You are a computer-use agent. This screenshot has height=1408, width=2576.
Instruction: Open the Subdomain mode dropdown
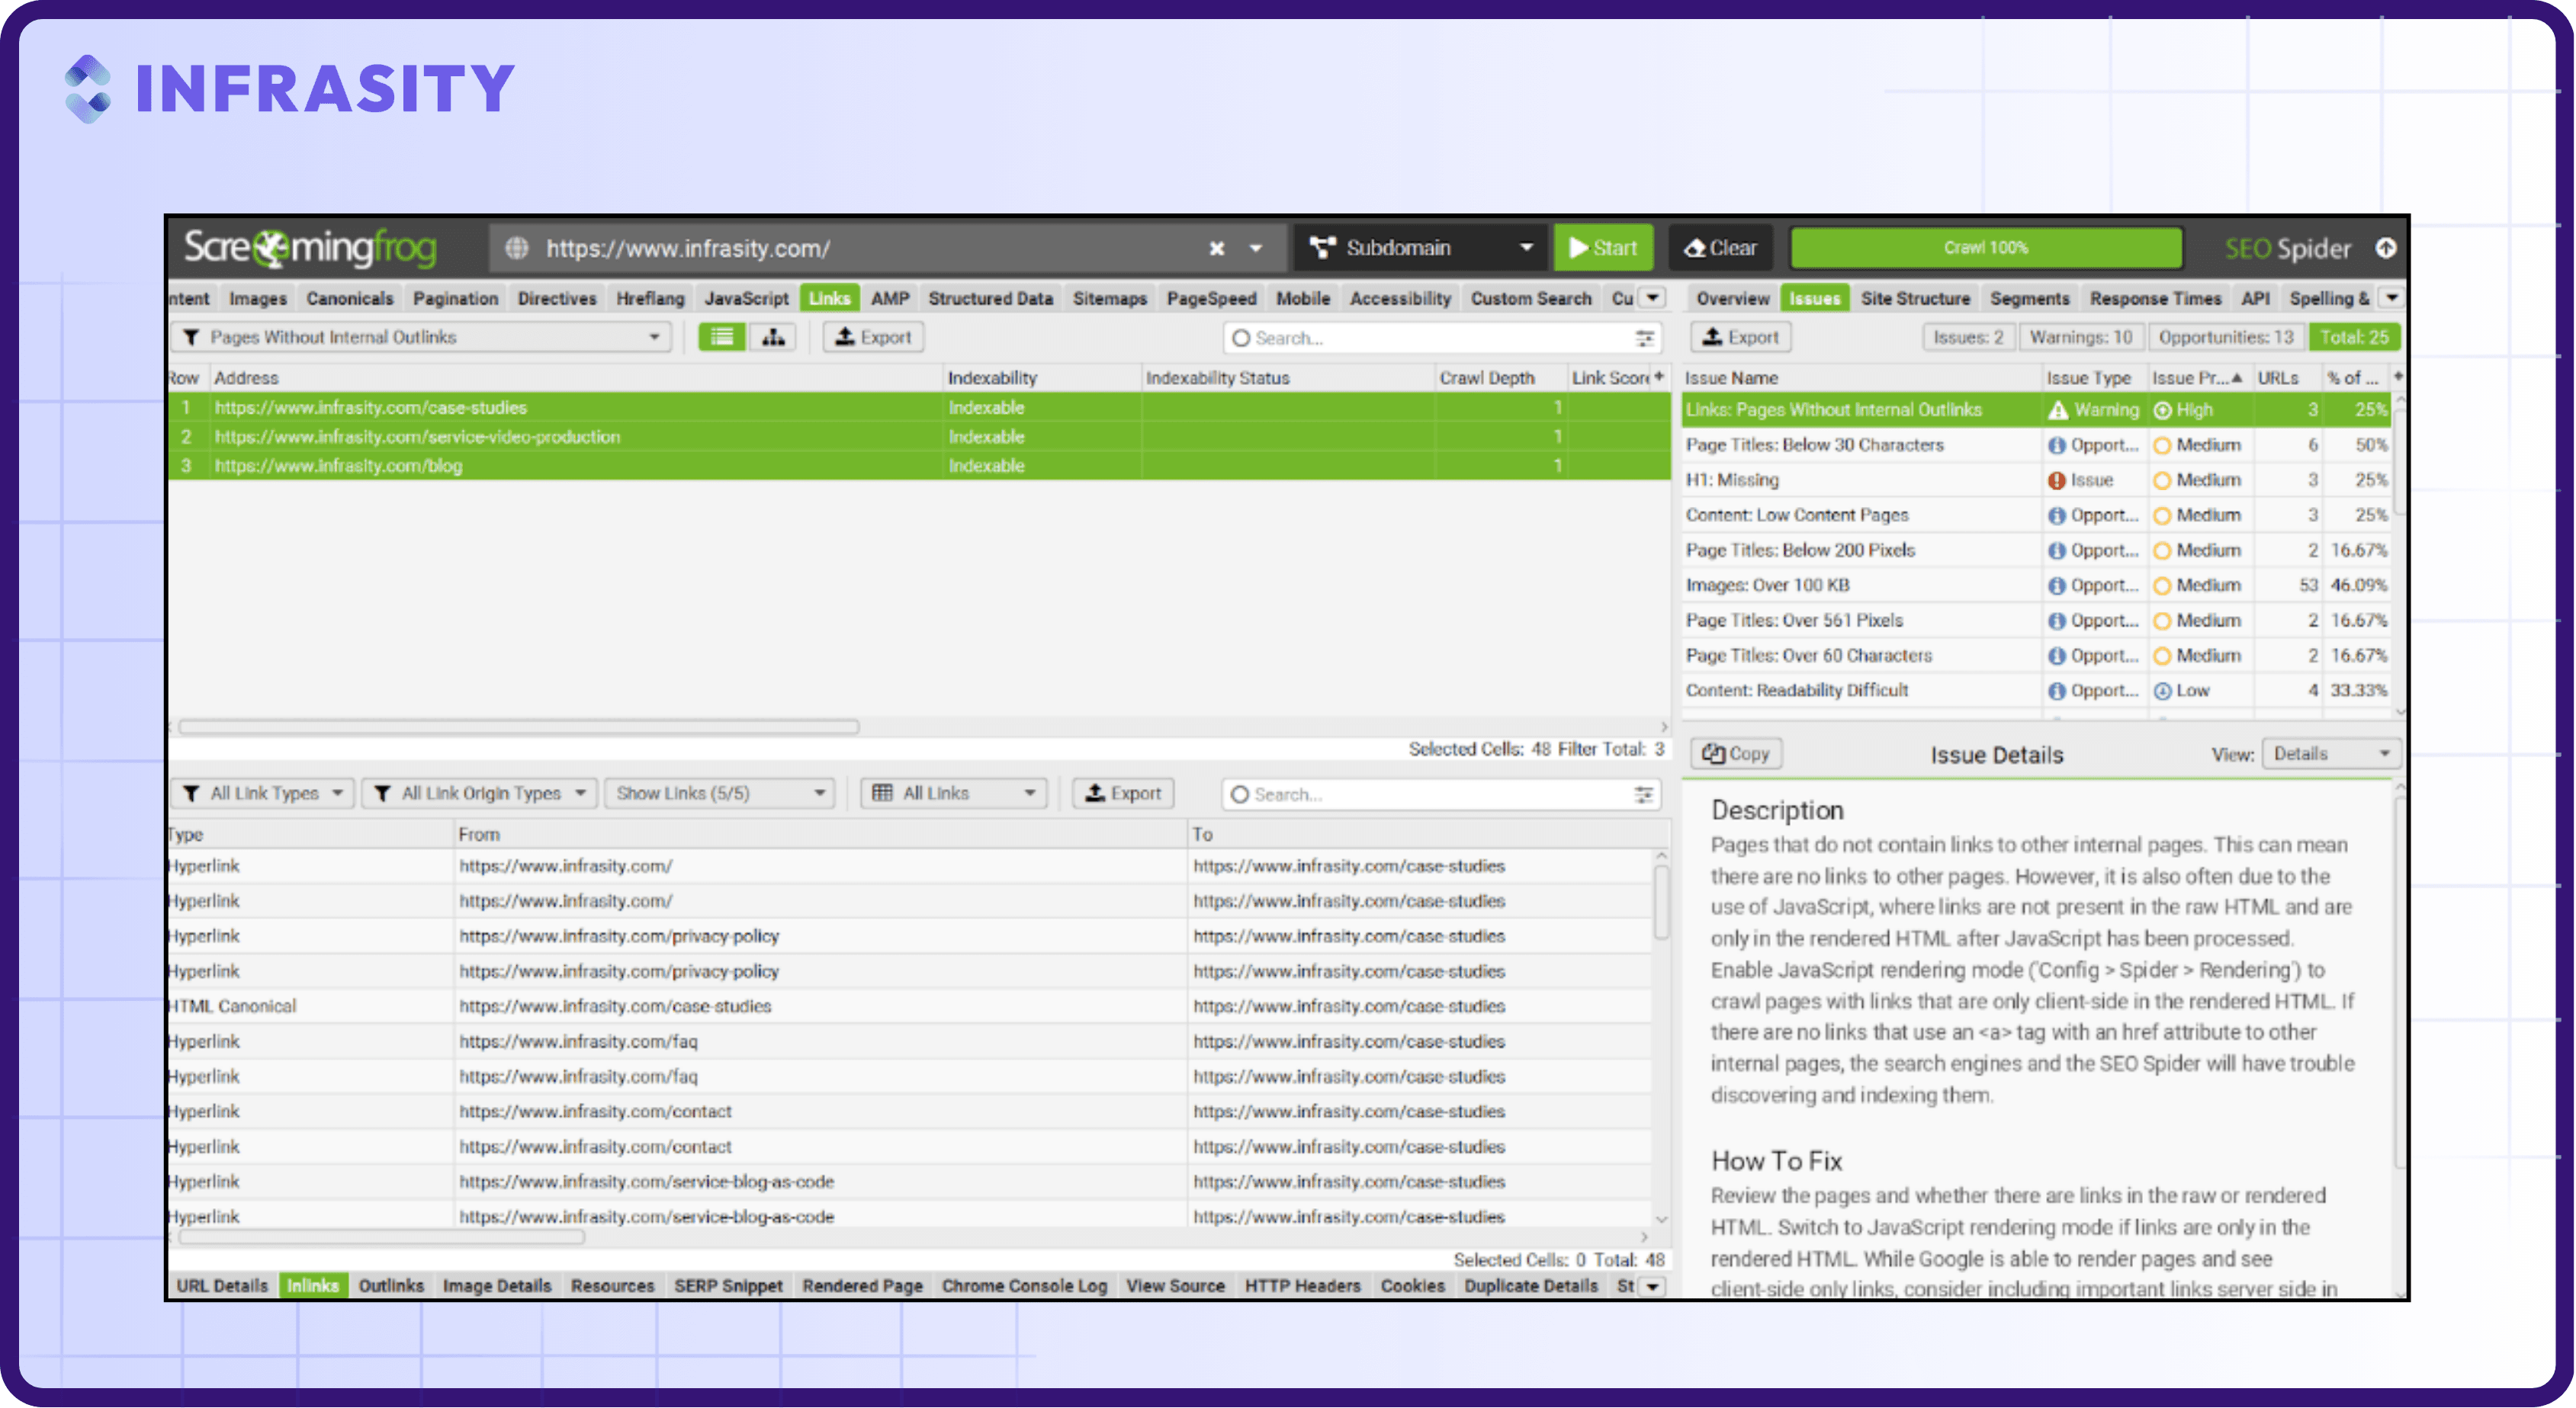1421,248
